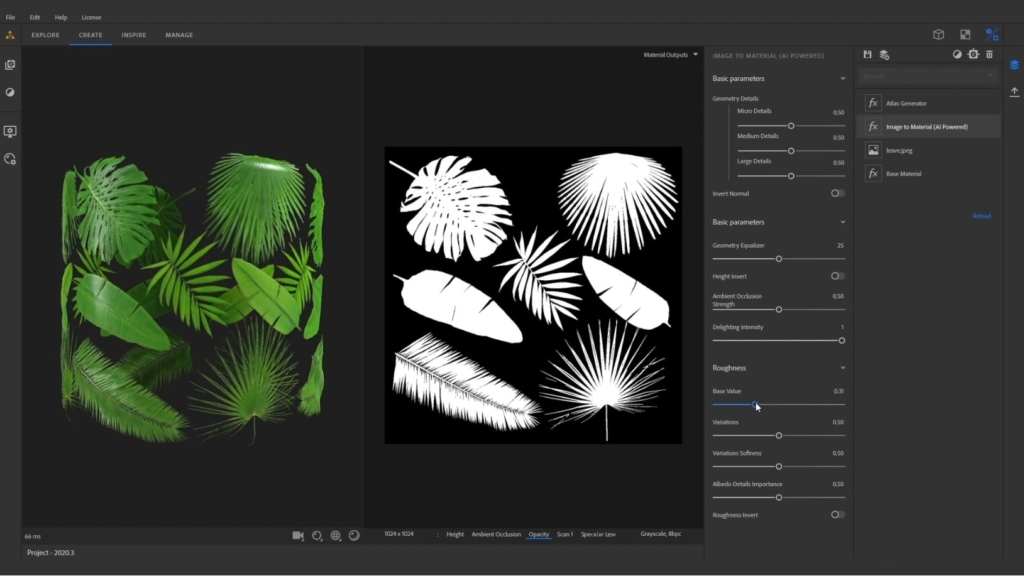
Task: Click the save icon above the layer stack
Action: pos(867,54)
